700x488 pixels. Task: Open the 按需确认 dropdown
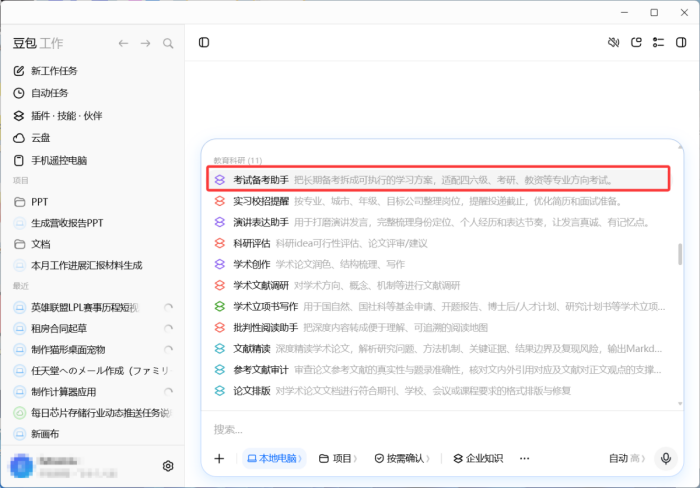pyautogui.click(x=402, y=459)
